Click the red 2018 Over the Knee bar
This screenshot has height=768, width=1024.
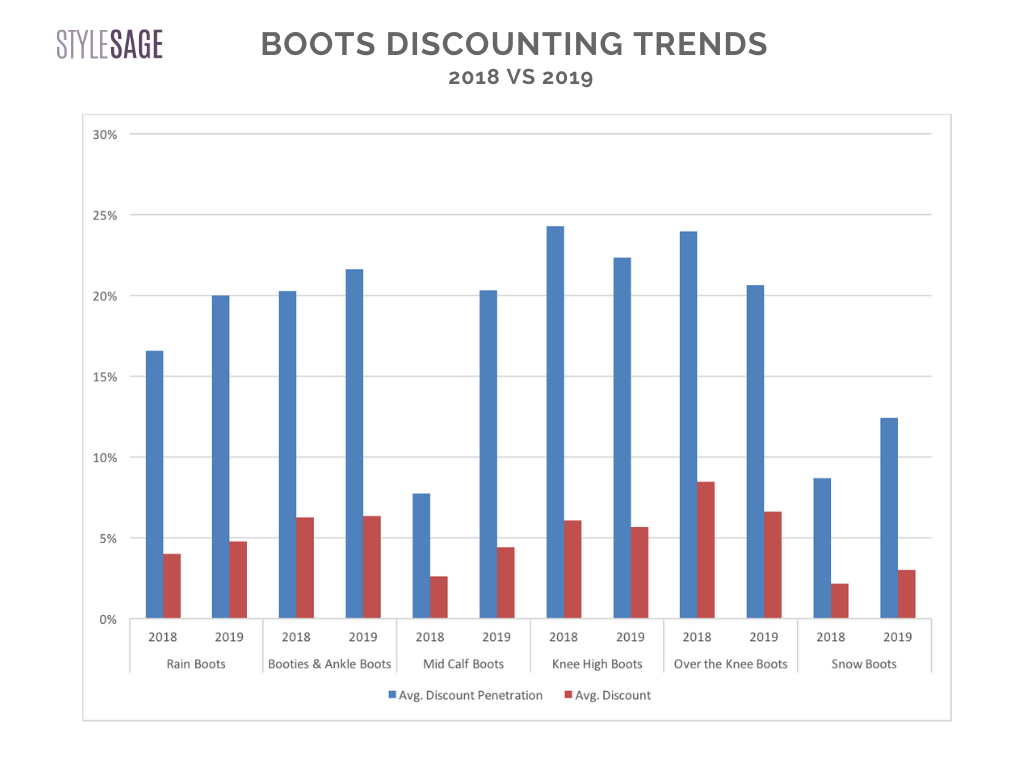pyautogui.click(x=706, y=550)
